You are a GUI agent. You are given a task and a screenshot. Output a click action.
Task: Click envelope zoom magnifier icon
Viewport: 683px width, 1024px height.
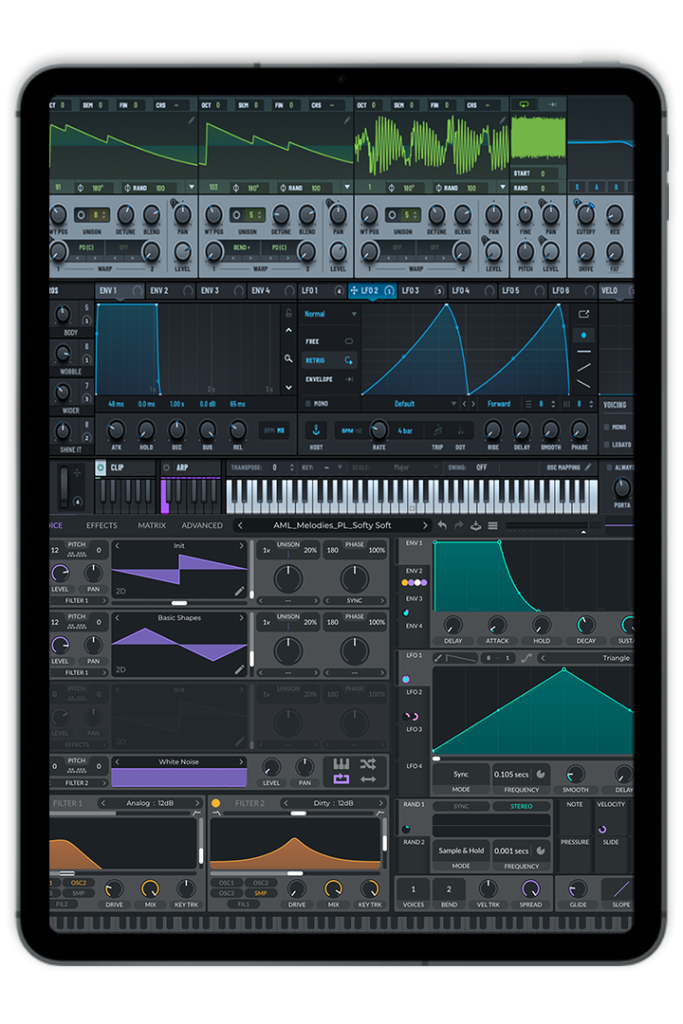click(288, 359)
